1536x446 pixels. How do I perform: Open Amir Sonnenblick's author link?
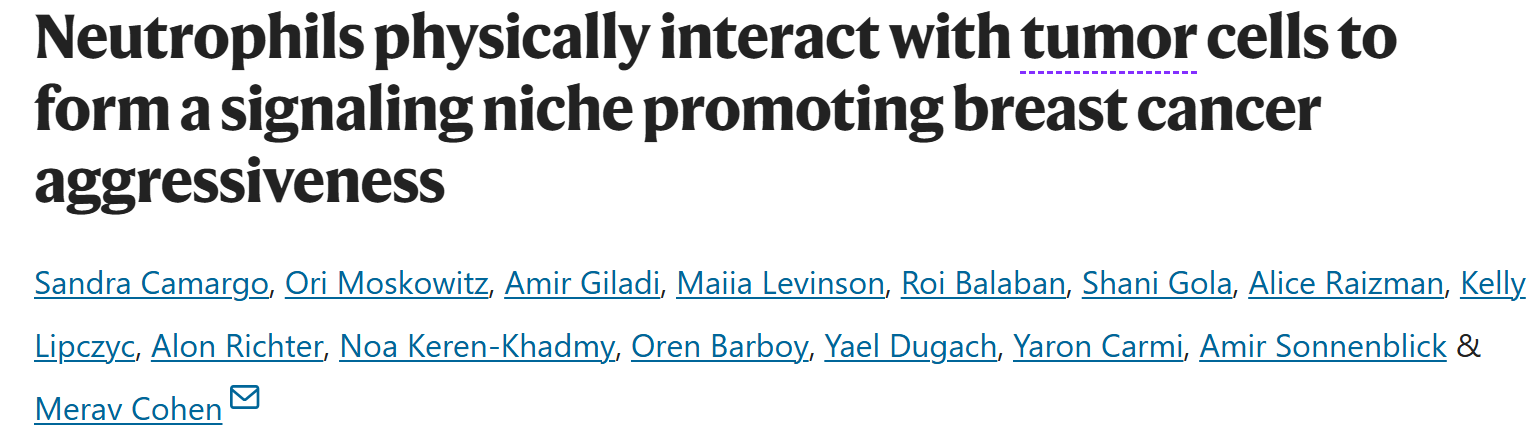point(1323,347)
